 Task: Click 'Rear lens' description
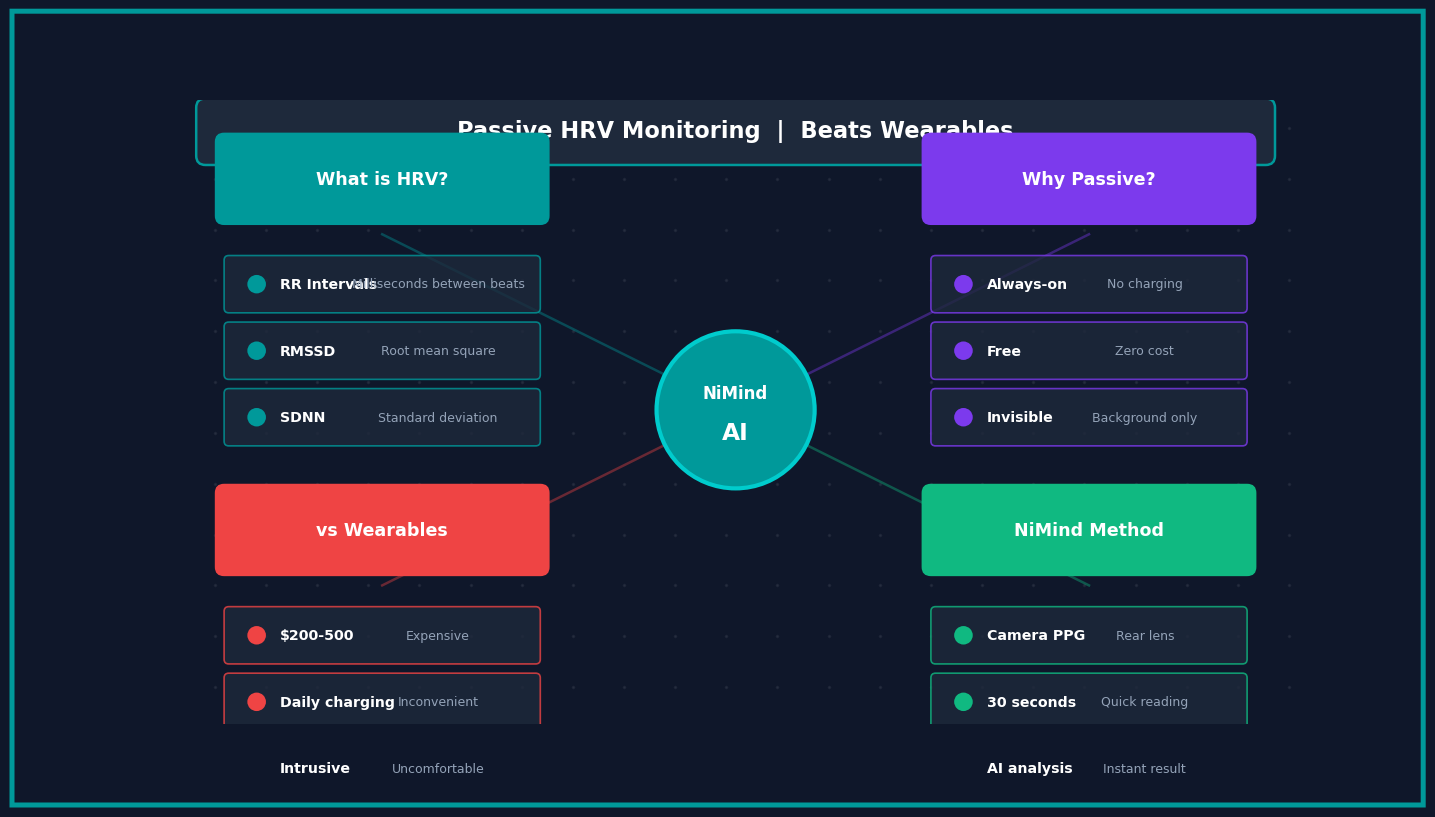(x=1145, y=636)
